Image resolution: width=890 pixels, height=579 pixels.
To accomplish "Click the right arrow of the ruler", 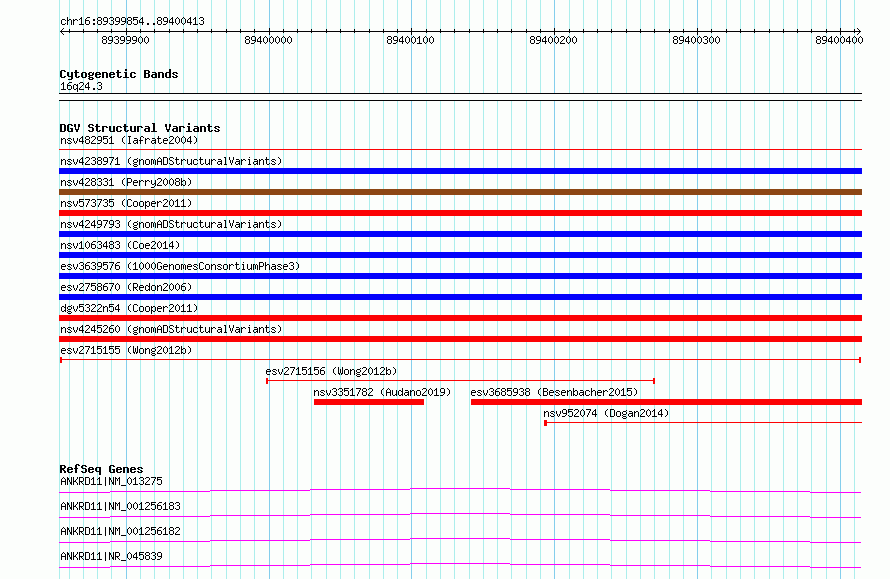I will pos(858,31).
